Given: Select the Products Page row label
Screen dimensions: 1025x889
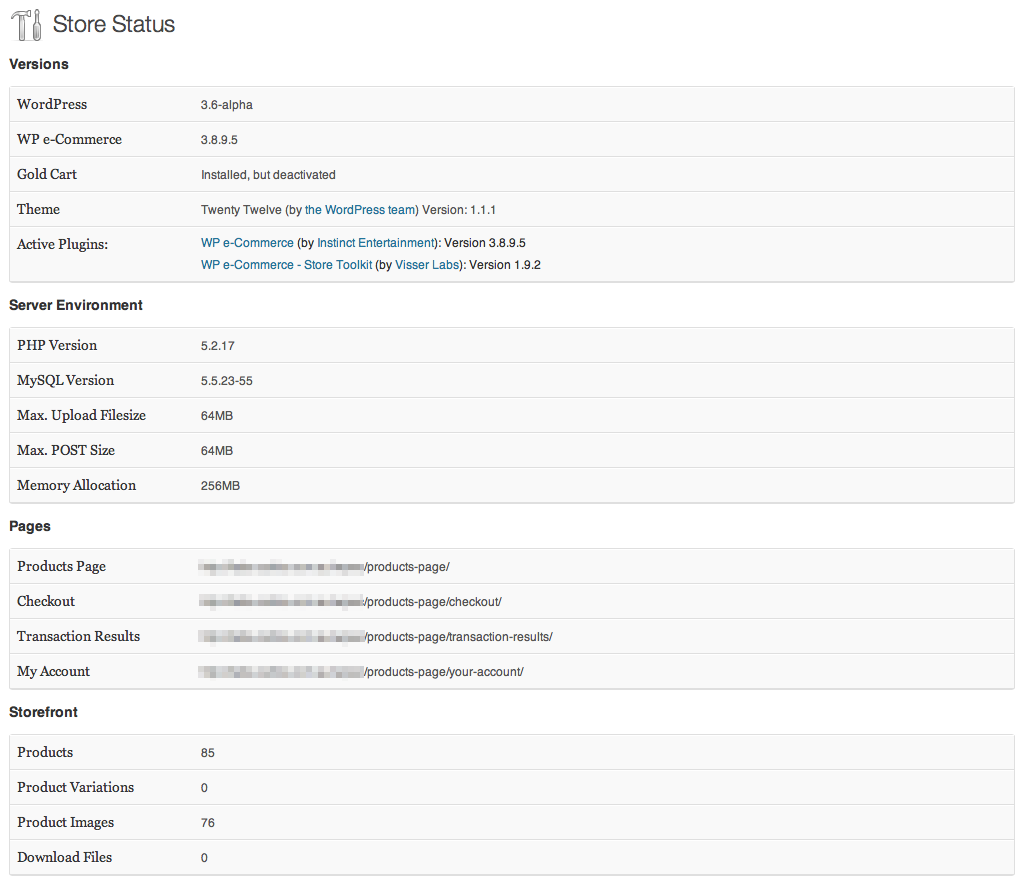Looking at the screenshot, I should click(61, 566).
